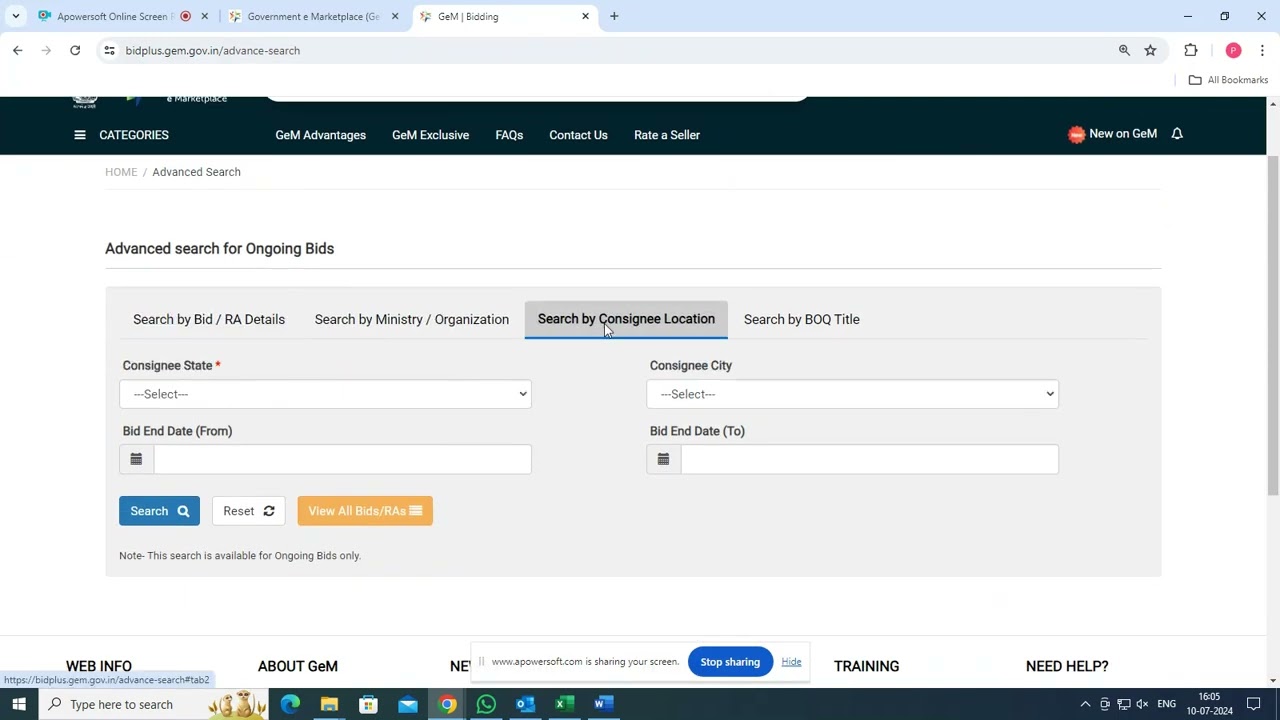The height and width of the screenshot is (720, 1280).
Task: Click Stop sharing in the screen share bar
Action: click(730, 662)
